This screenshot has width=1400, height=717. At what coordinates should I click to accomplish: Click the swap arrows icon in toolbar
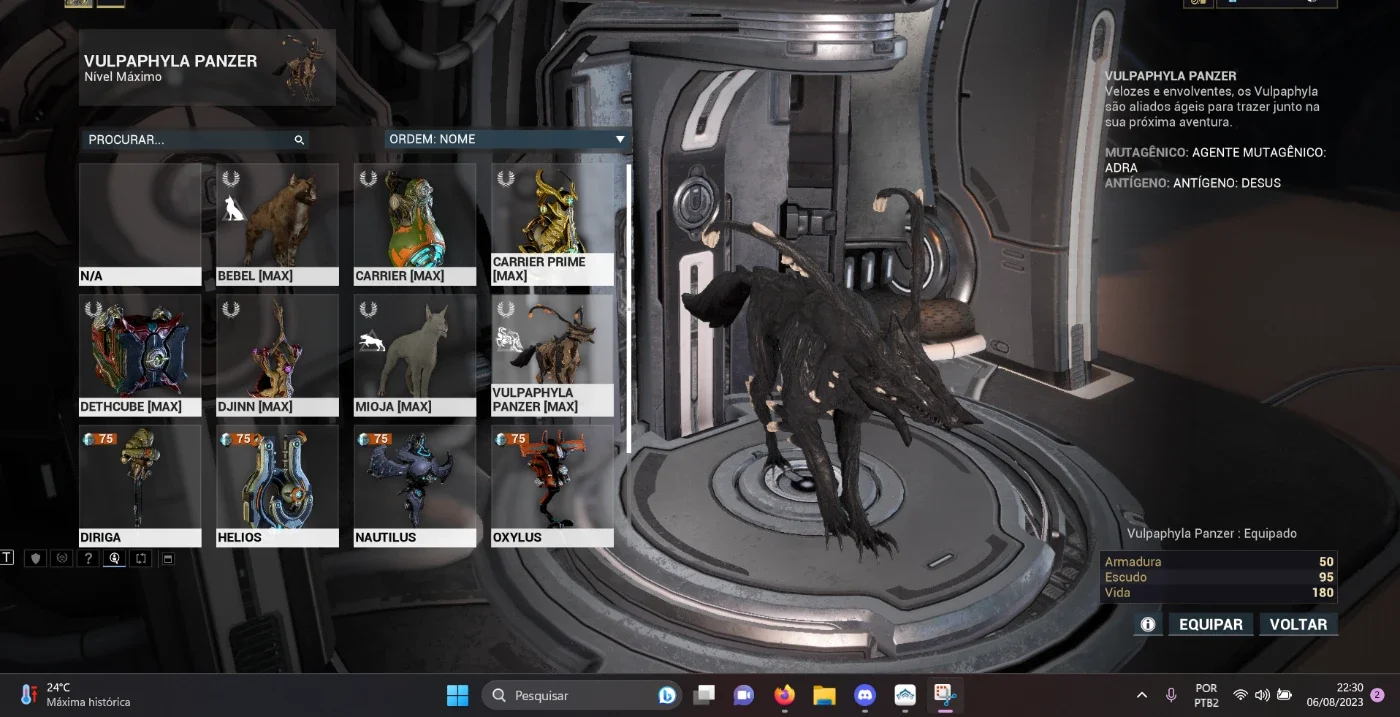(141, 558)
